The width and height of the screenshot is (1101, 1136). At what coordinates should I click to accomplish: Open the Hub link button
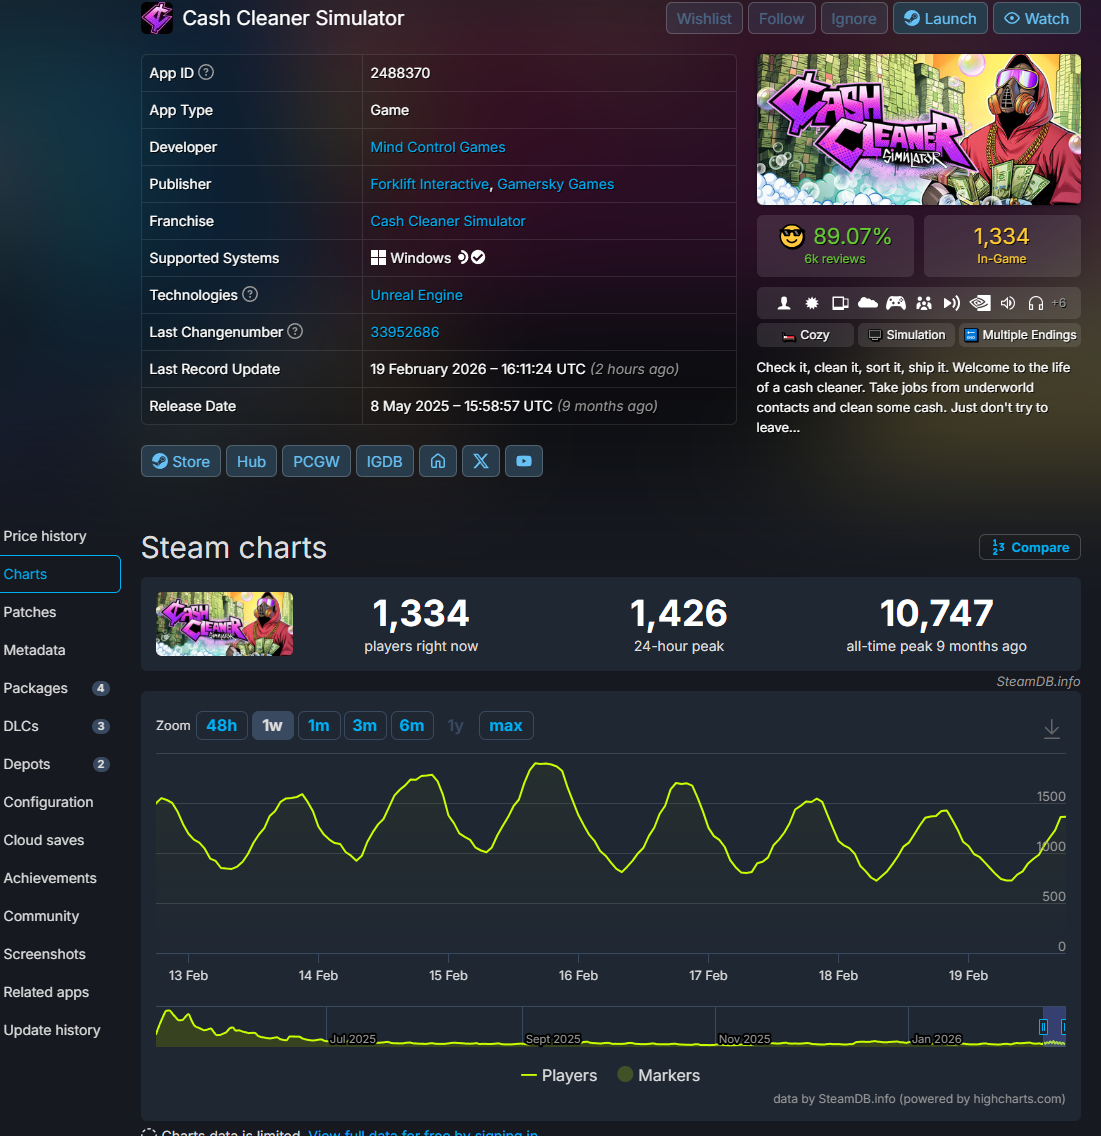click(x=251, y=461)
